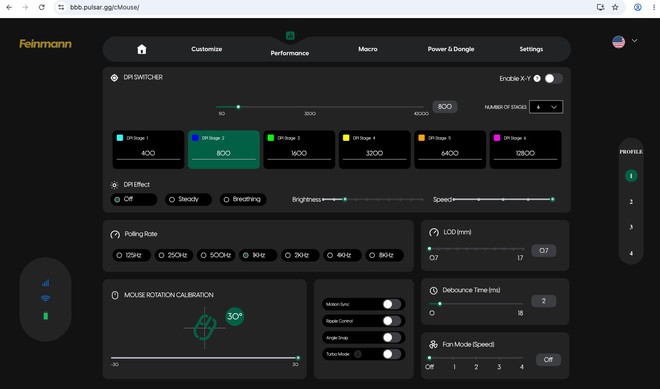Click the site information icon in address bar
The height and width of the screenshot is (389, 660).
pyautogui.click(x=61, y=7)
